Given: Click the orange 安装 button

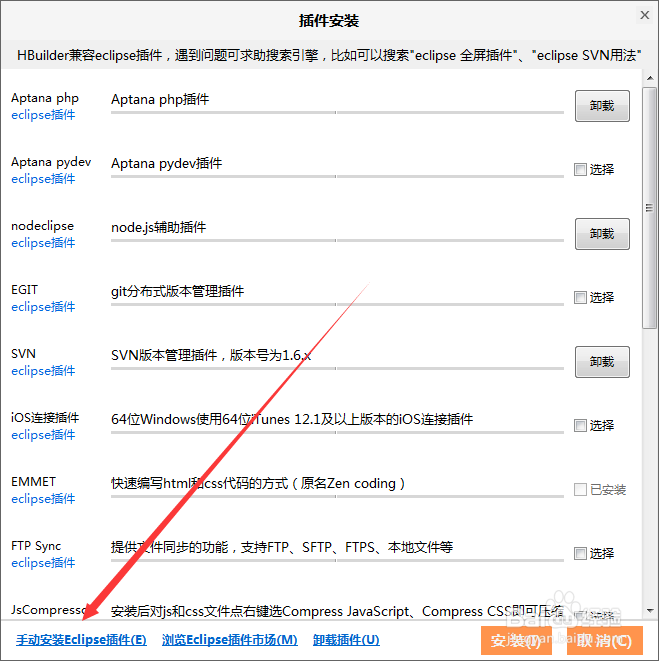Looking at the screenshot, I should click(516, 640).
